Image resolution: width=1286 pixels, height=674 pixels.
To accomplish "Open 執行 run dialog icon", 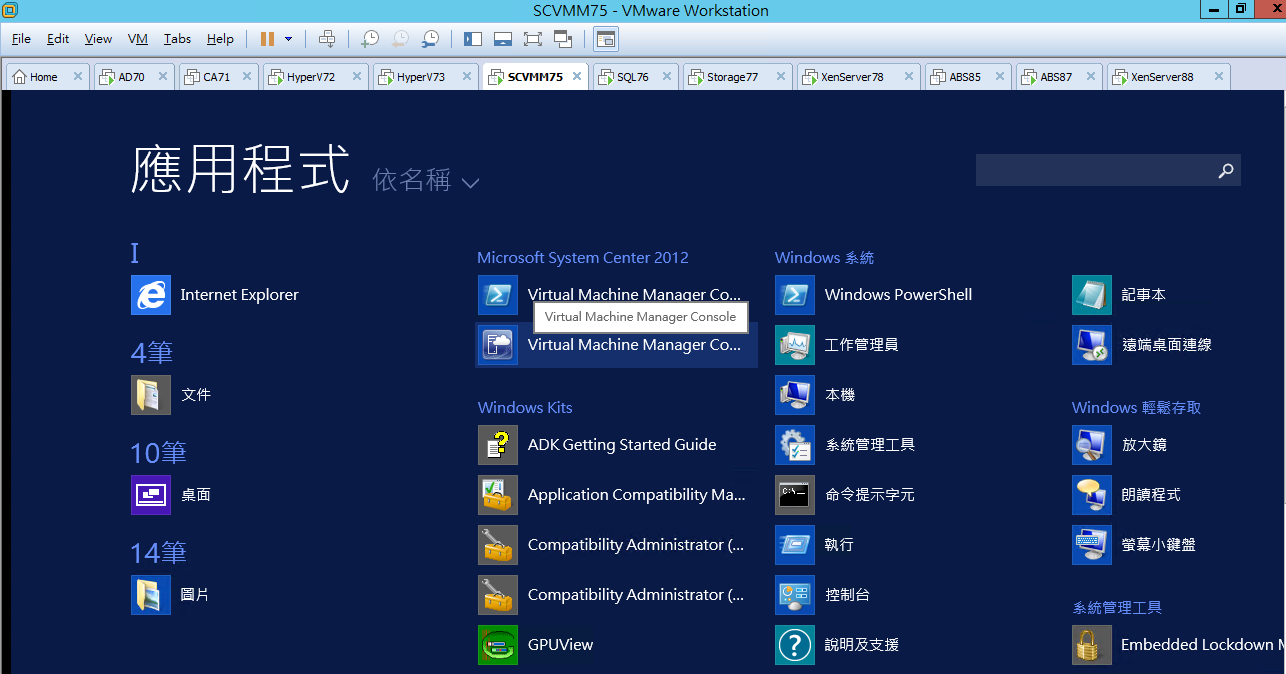I will 795,545.
